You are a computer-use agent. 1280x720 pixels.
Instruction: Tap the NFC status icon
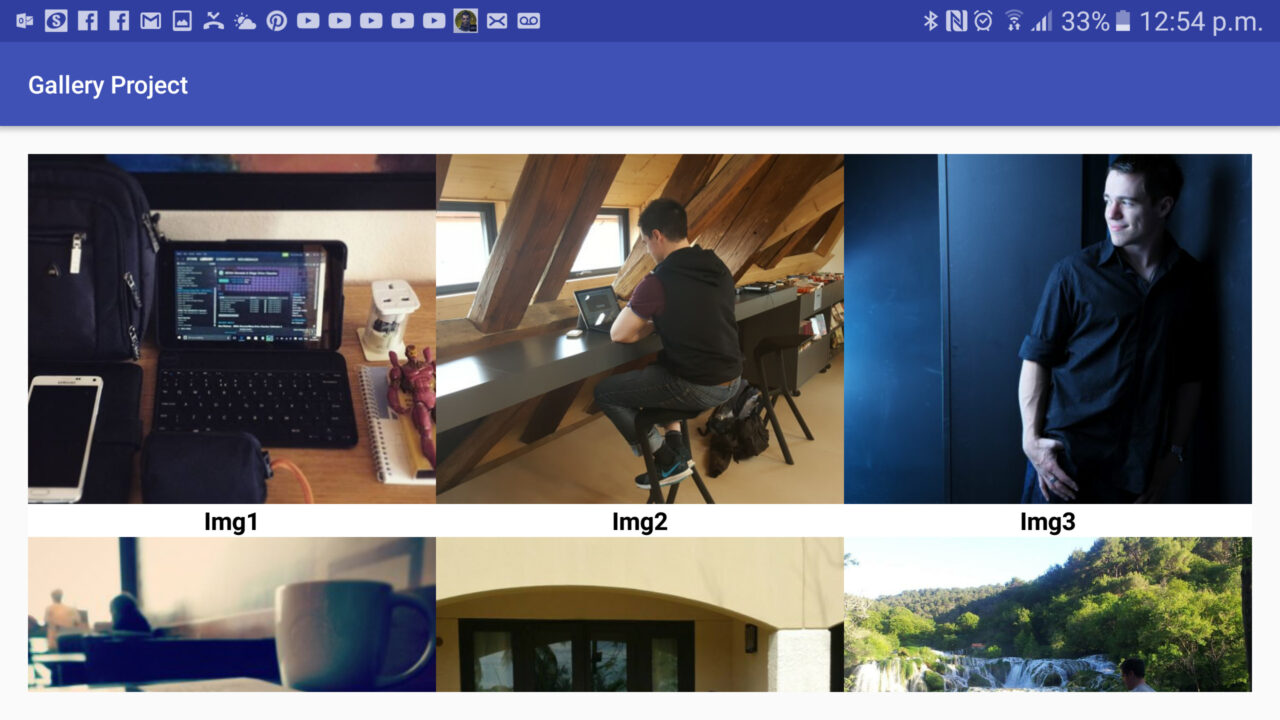[957, 21]
